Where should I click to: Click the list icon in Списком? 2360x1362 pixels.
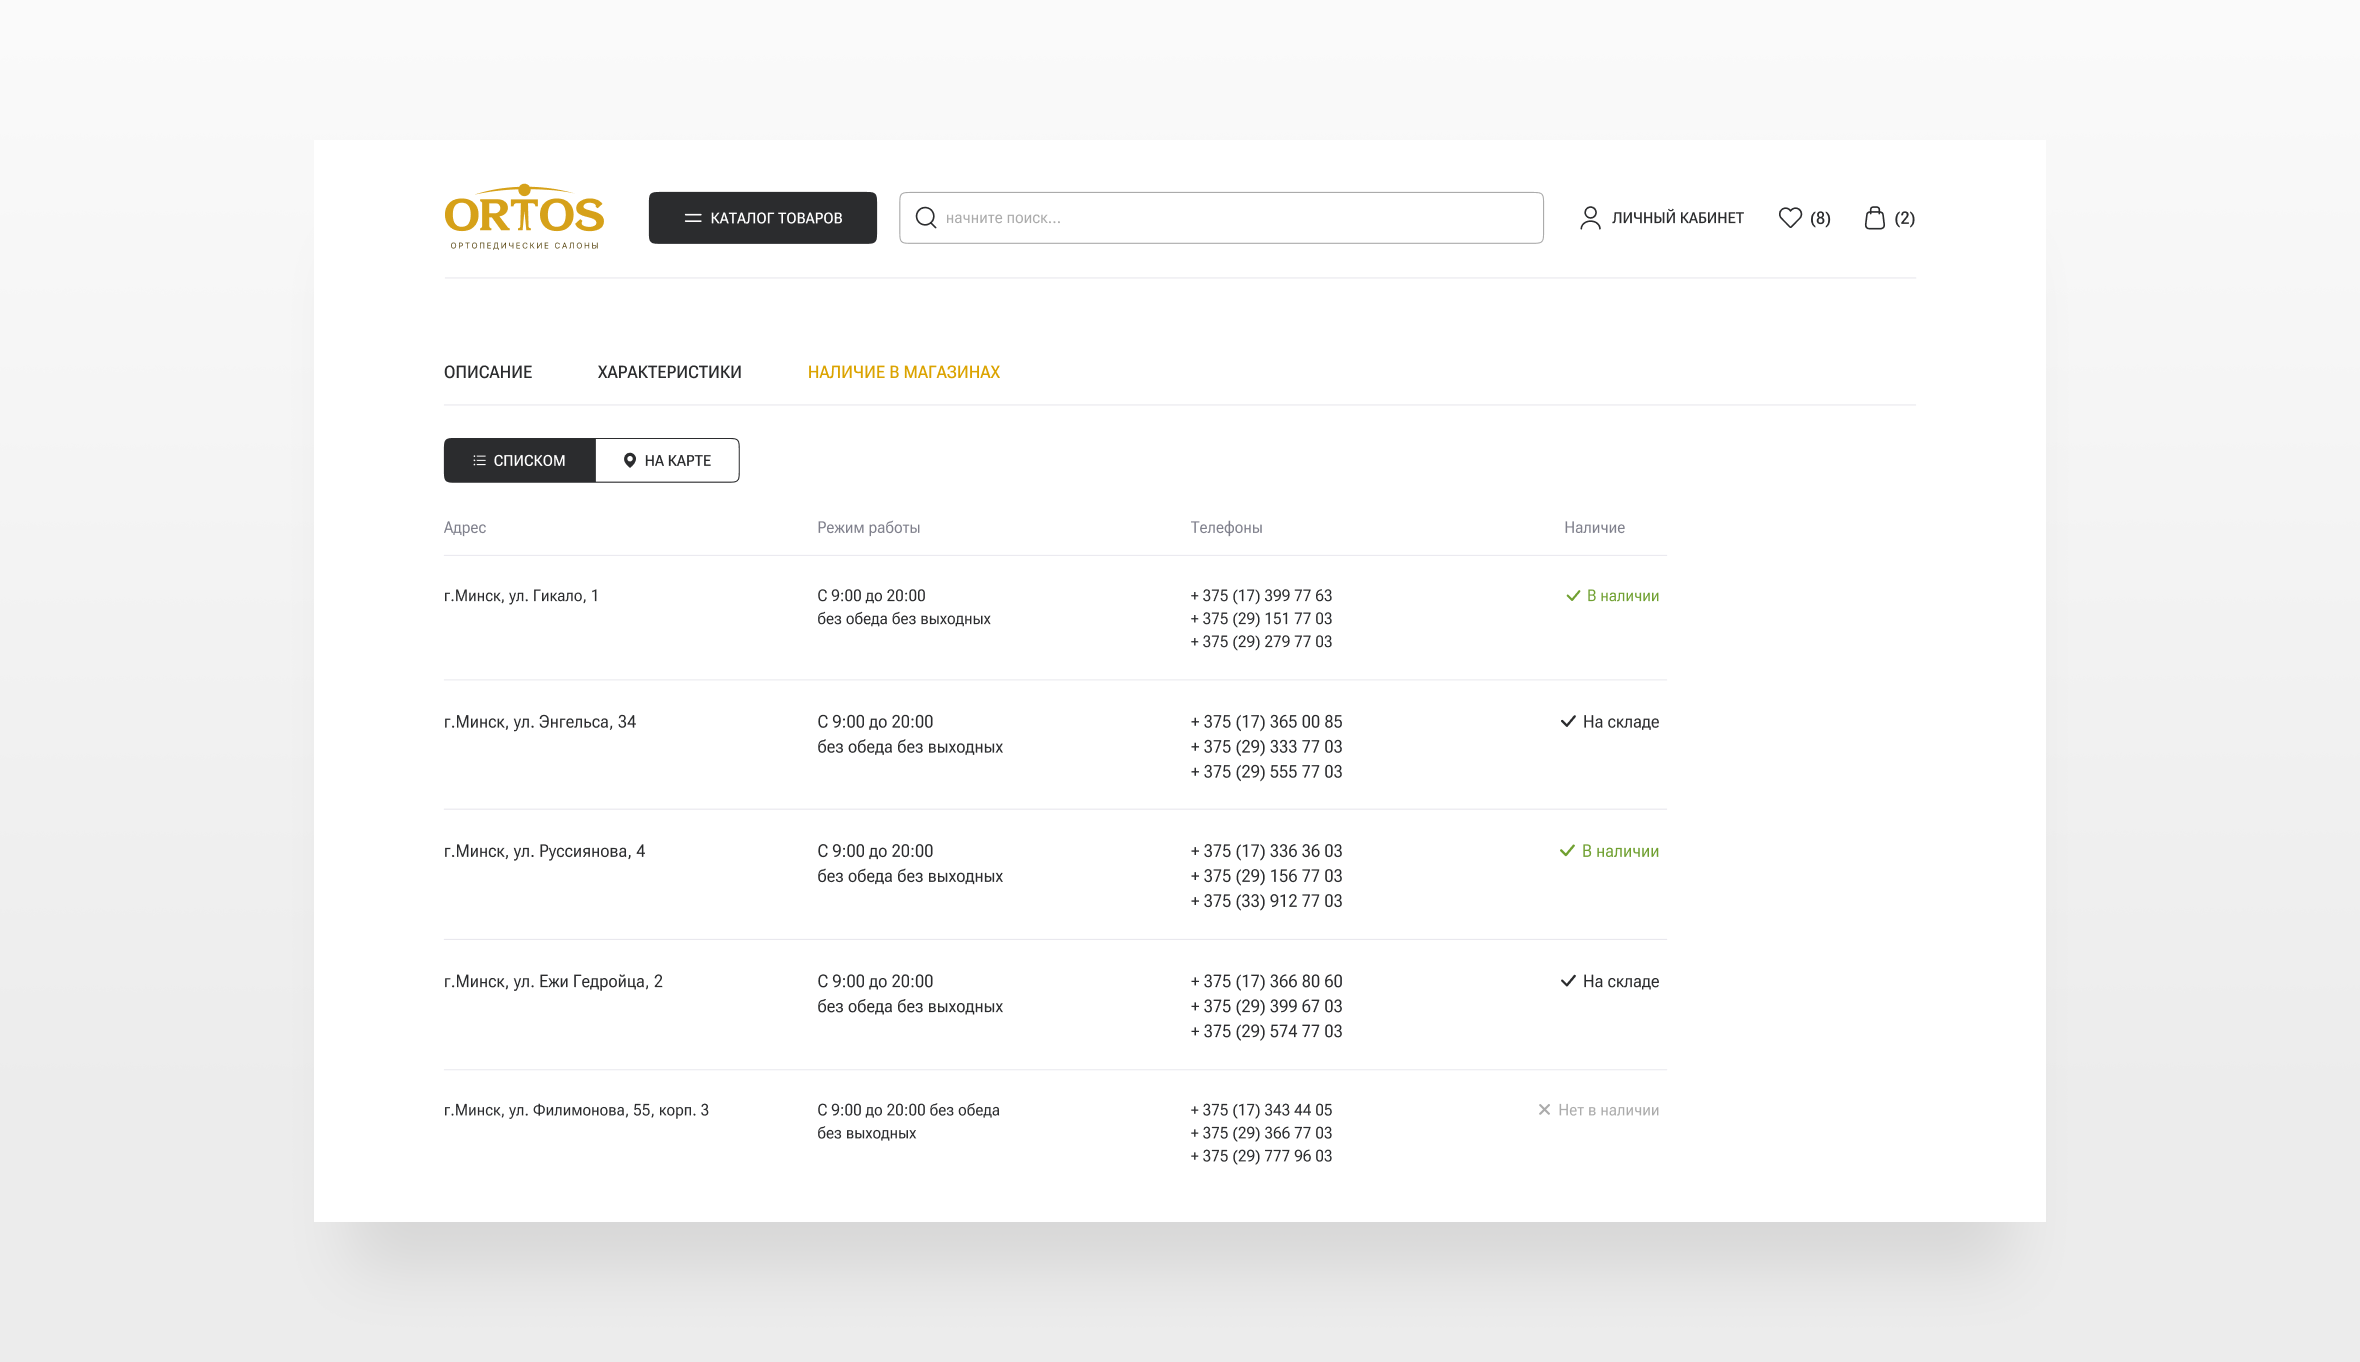[479, 460]
